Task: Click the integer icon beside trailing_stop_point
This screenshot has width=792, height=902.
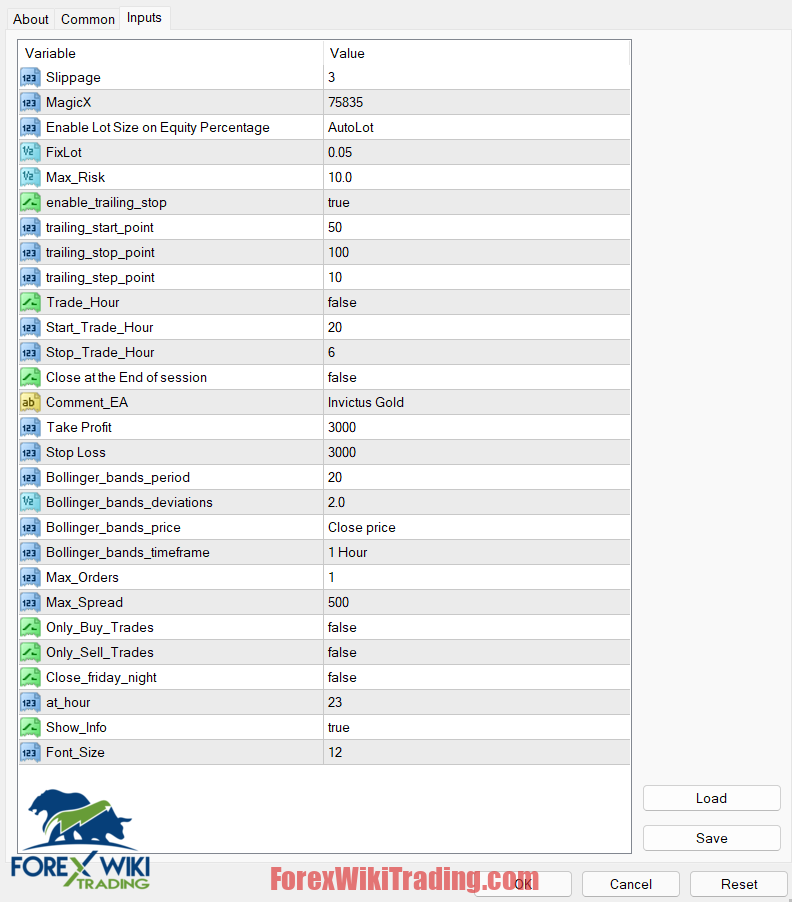Action: point(30,253)
